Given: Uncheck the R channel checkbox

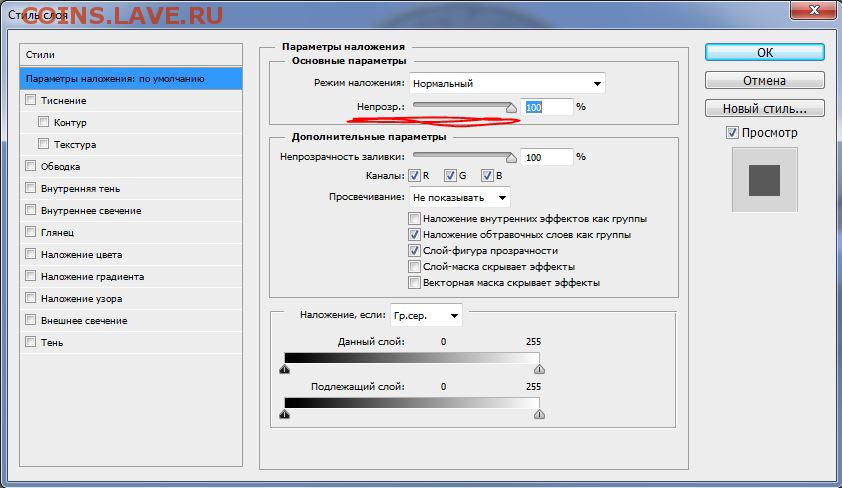Looking at the screenshot, I should (x=414, y=176).
